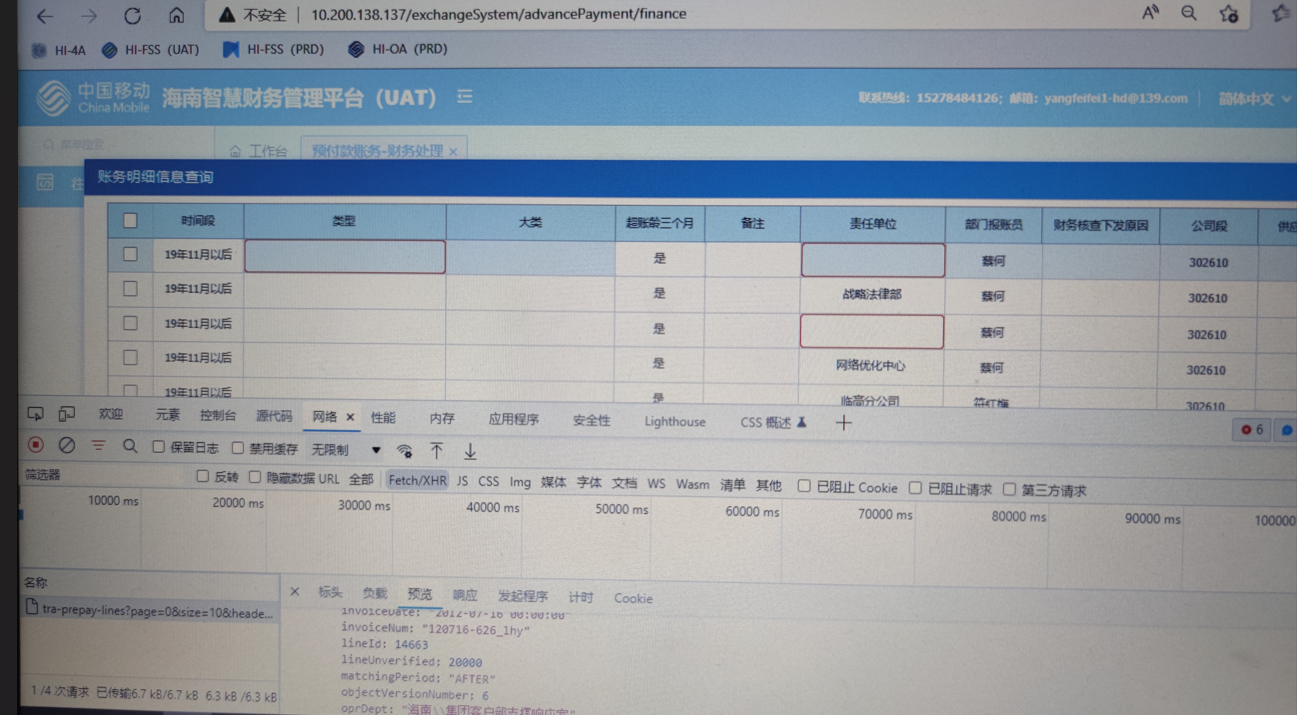1297x715 pixels.
Task: Click the red error count badge
Action: 1252,430
